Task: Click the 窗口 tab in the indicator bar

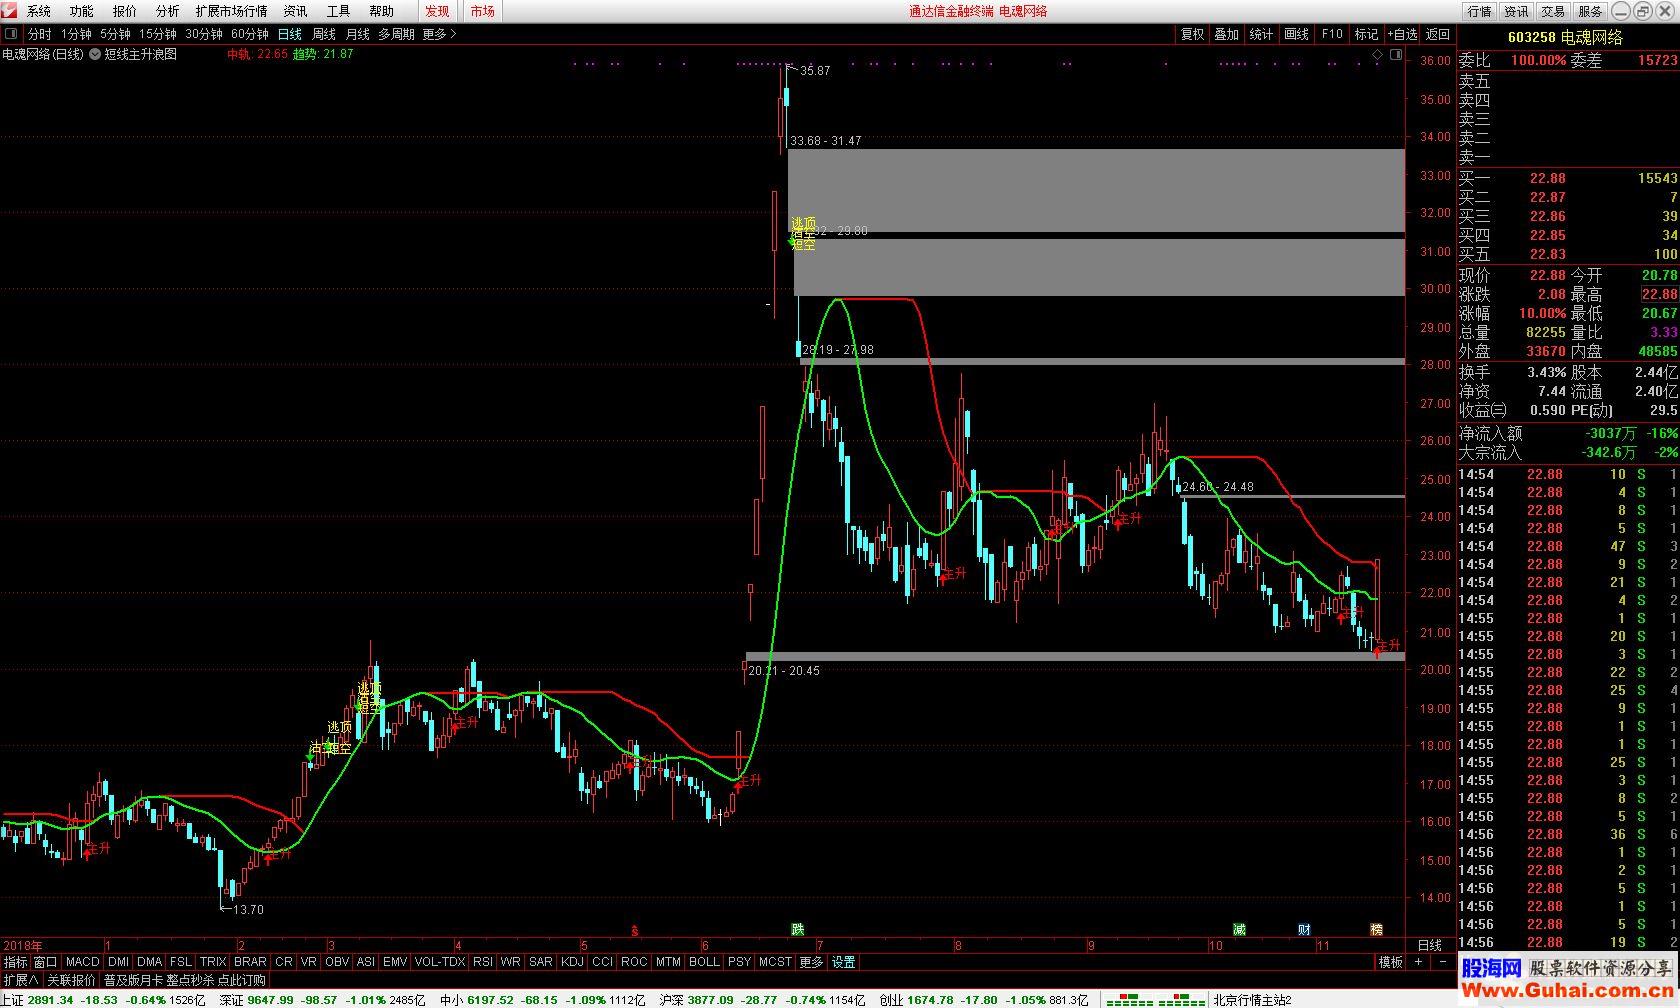Action: click(46, 962)
